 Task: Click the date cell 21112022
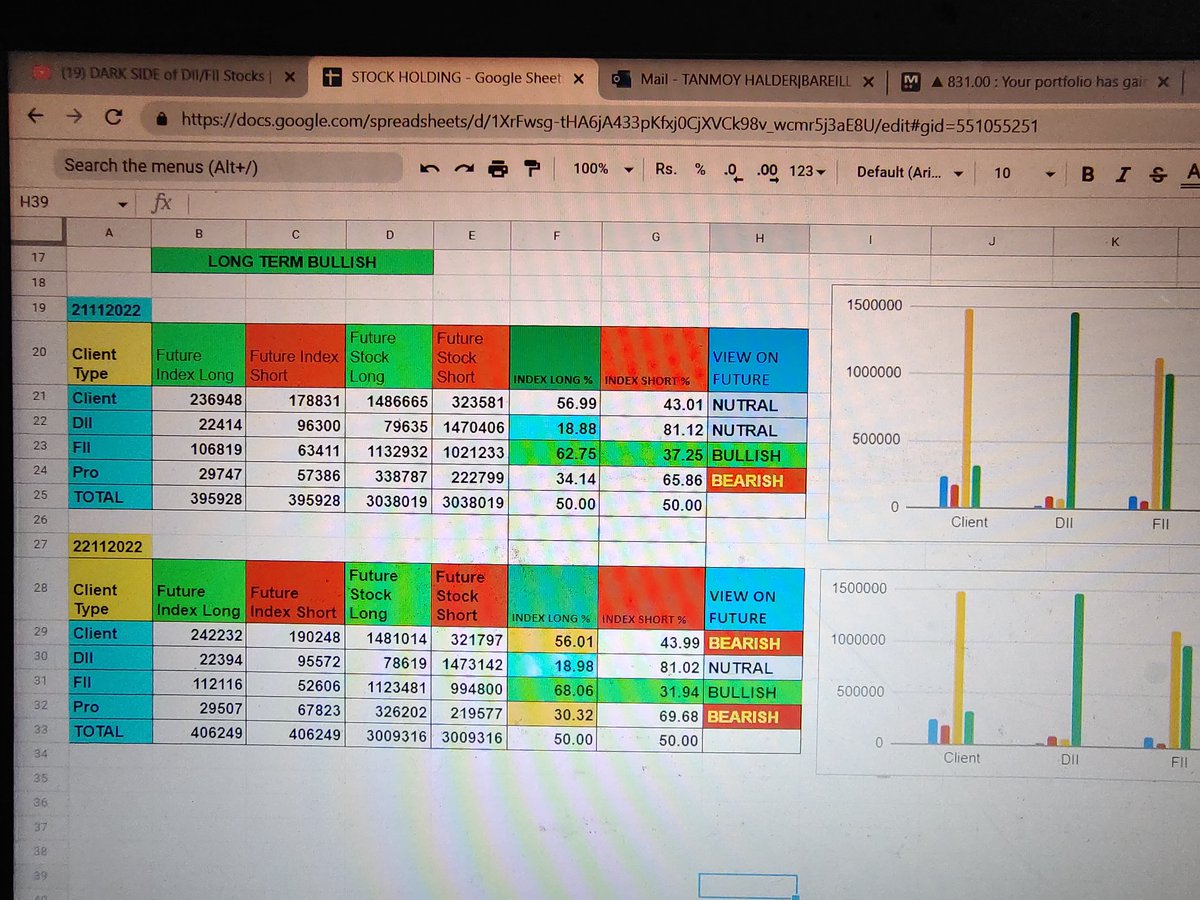pos(109,310)
